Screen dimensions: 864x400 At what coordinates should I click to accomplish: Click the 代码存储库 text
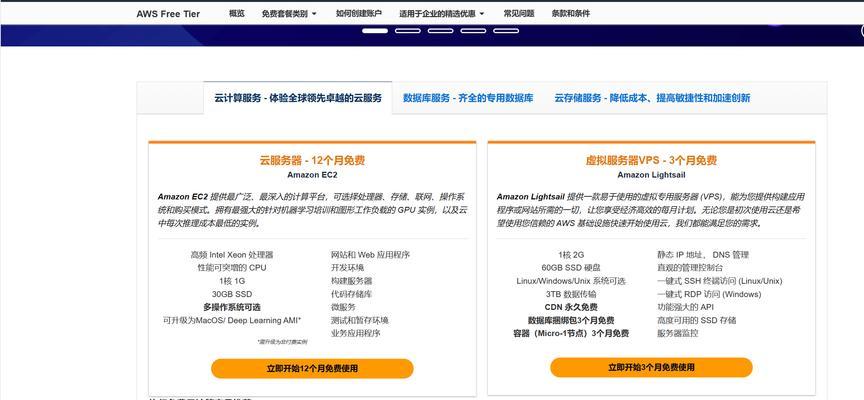pos(352,294)
